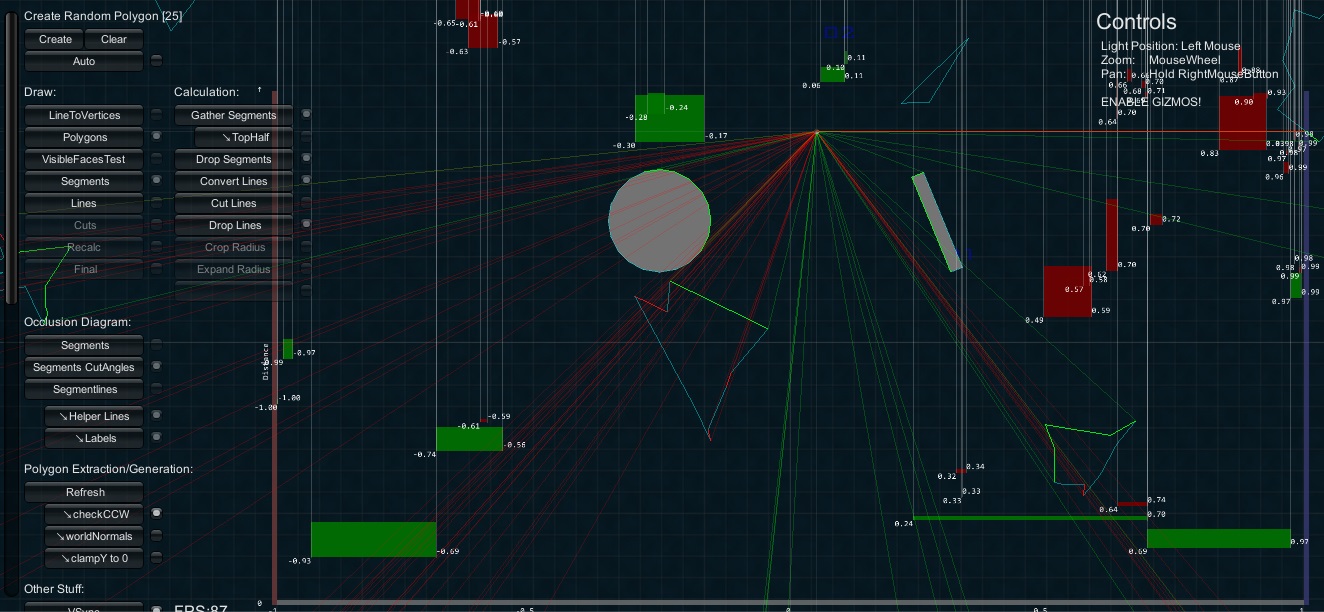This screenshot has height=612, width=1324.
Task: Click the checkCCW button
Action: (94, 515)
